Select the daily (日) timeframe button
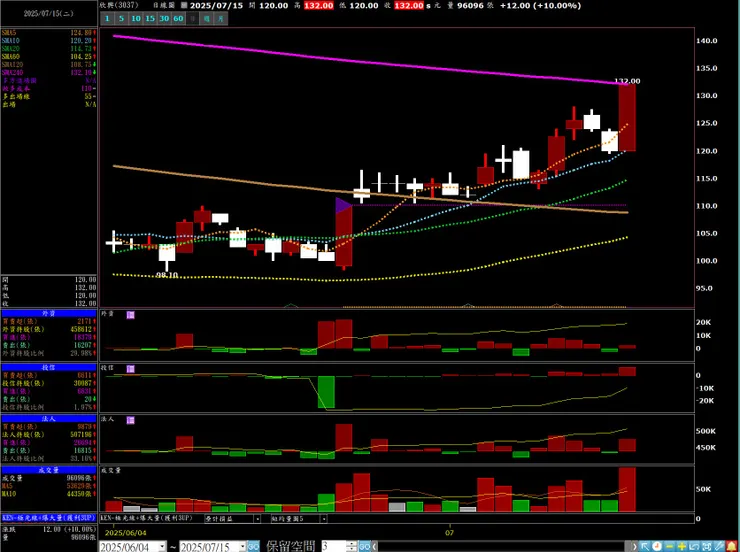This screenshot has width=740, height=552. point(193,18)
